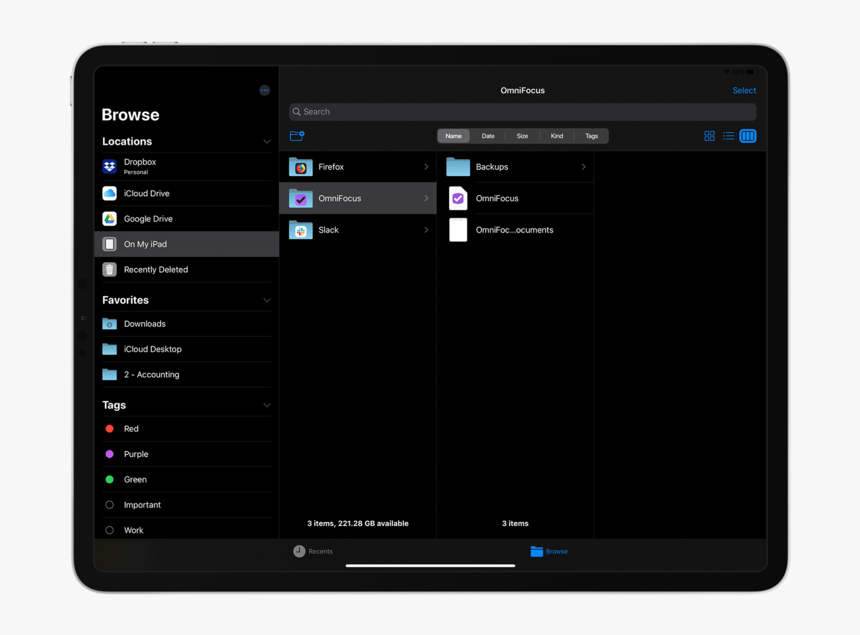Select the OmniFocus folder in first column
The width and height of the screenshot is (860, 635).
point(358,198)
